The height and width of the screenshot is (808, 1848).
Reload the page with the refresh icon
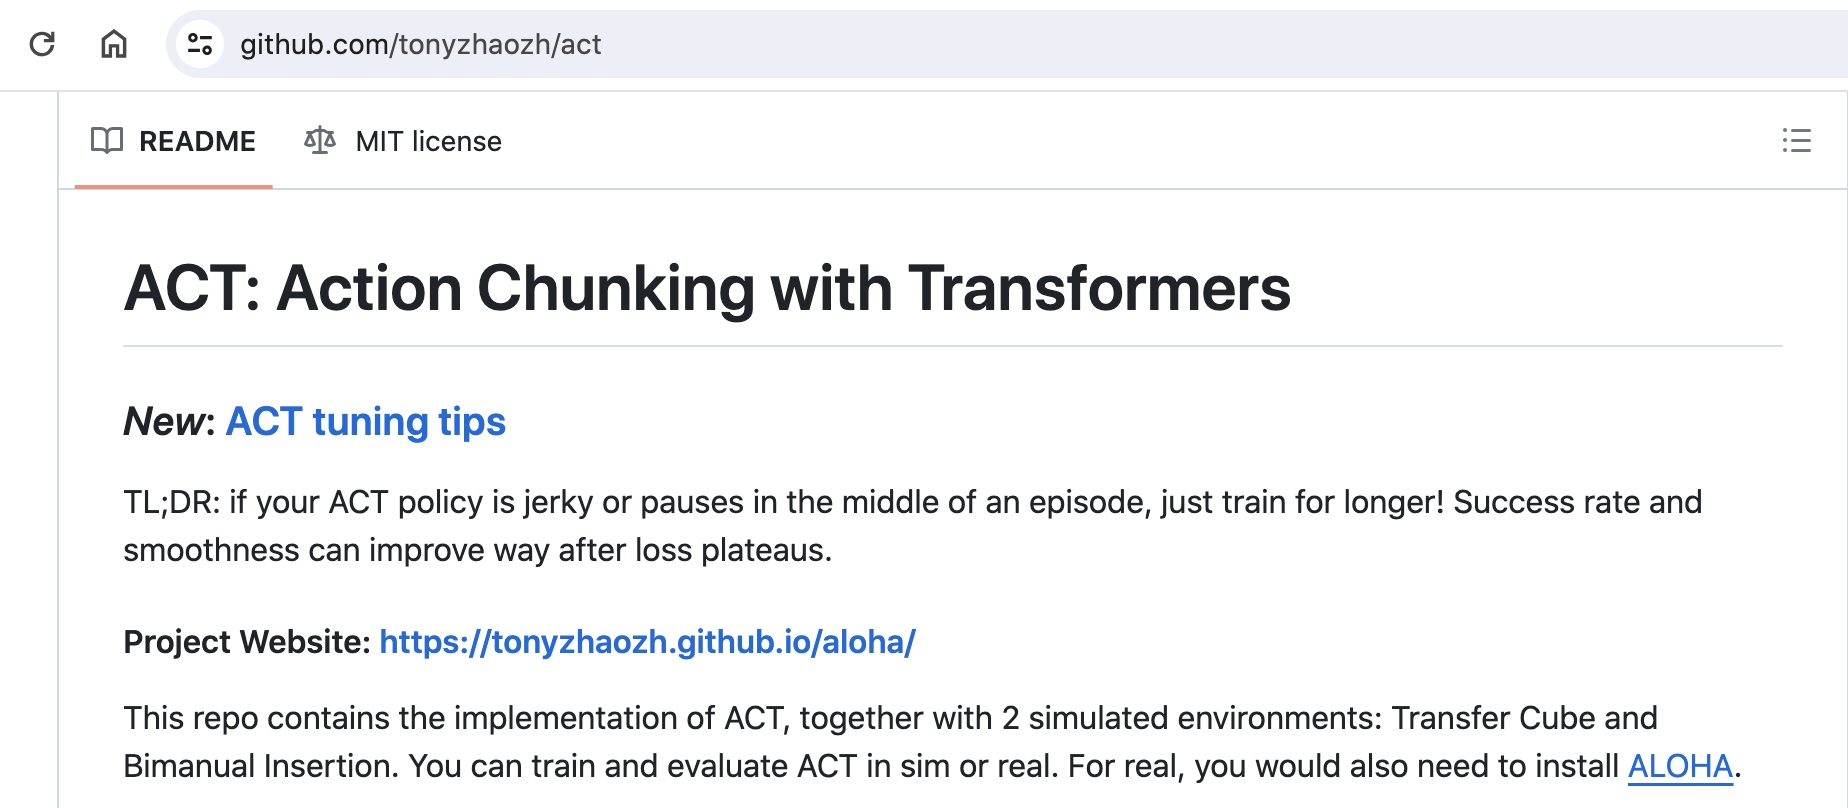pos(42,44)
